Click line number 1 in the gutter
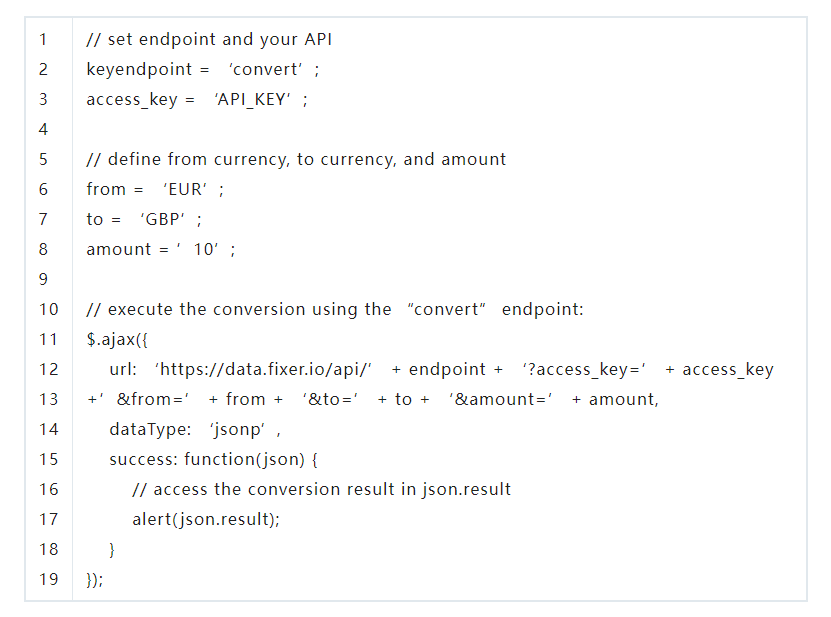 pos(43,40)
